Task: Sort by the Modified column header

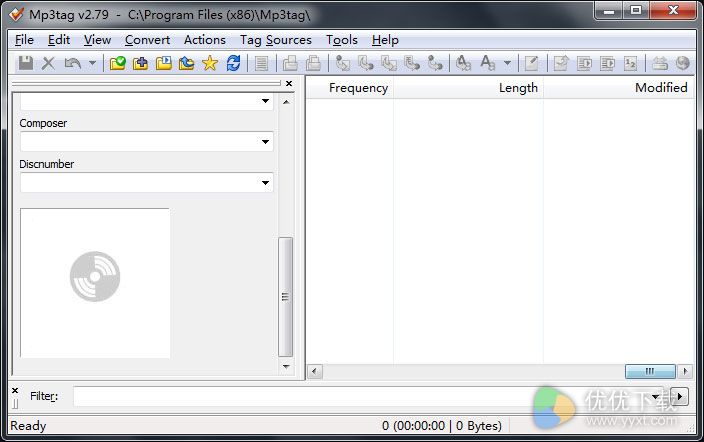Action: [x=619, y=88]
